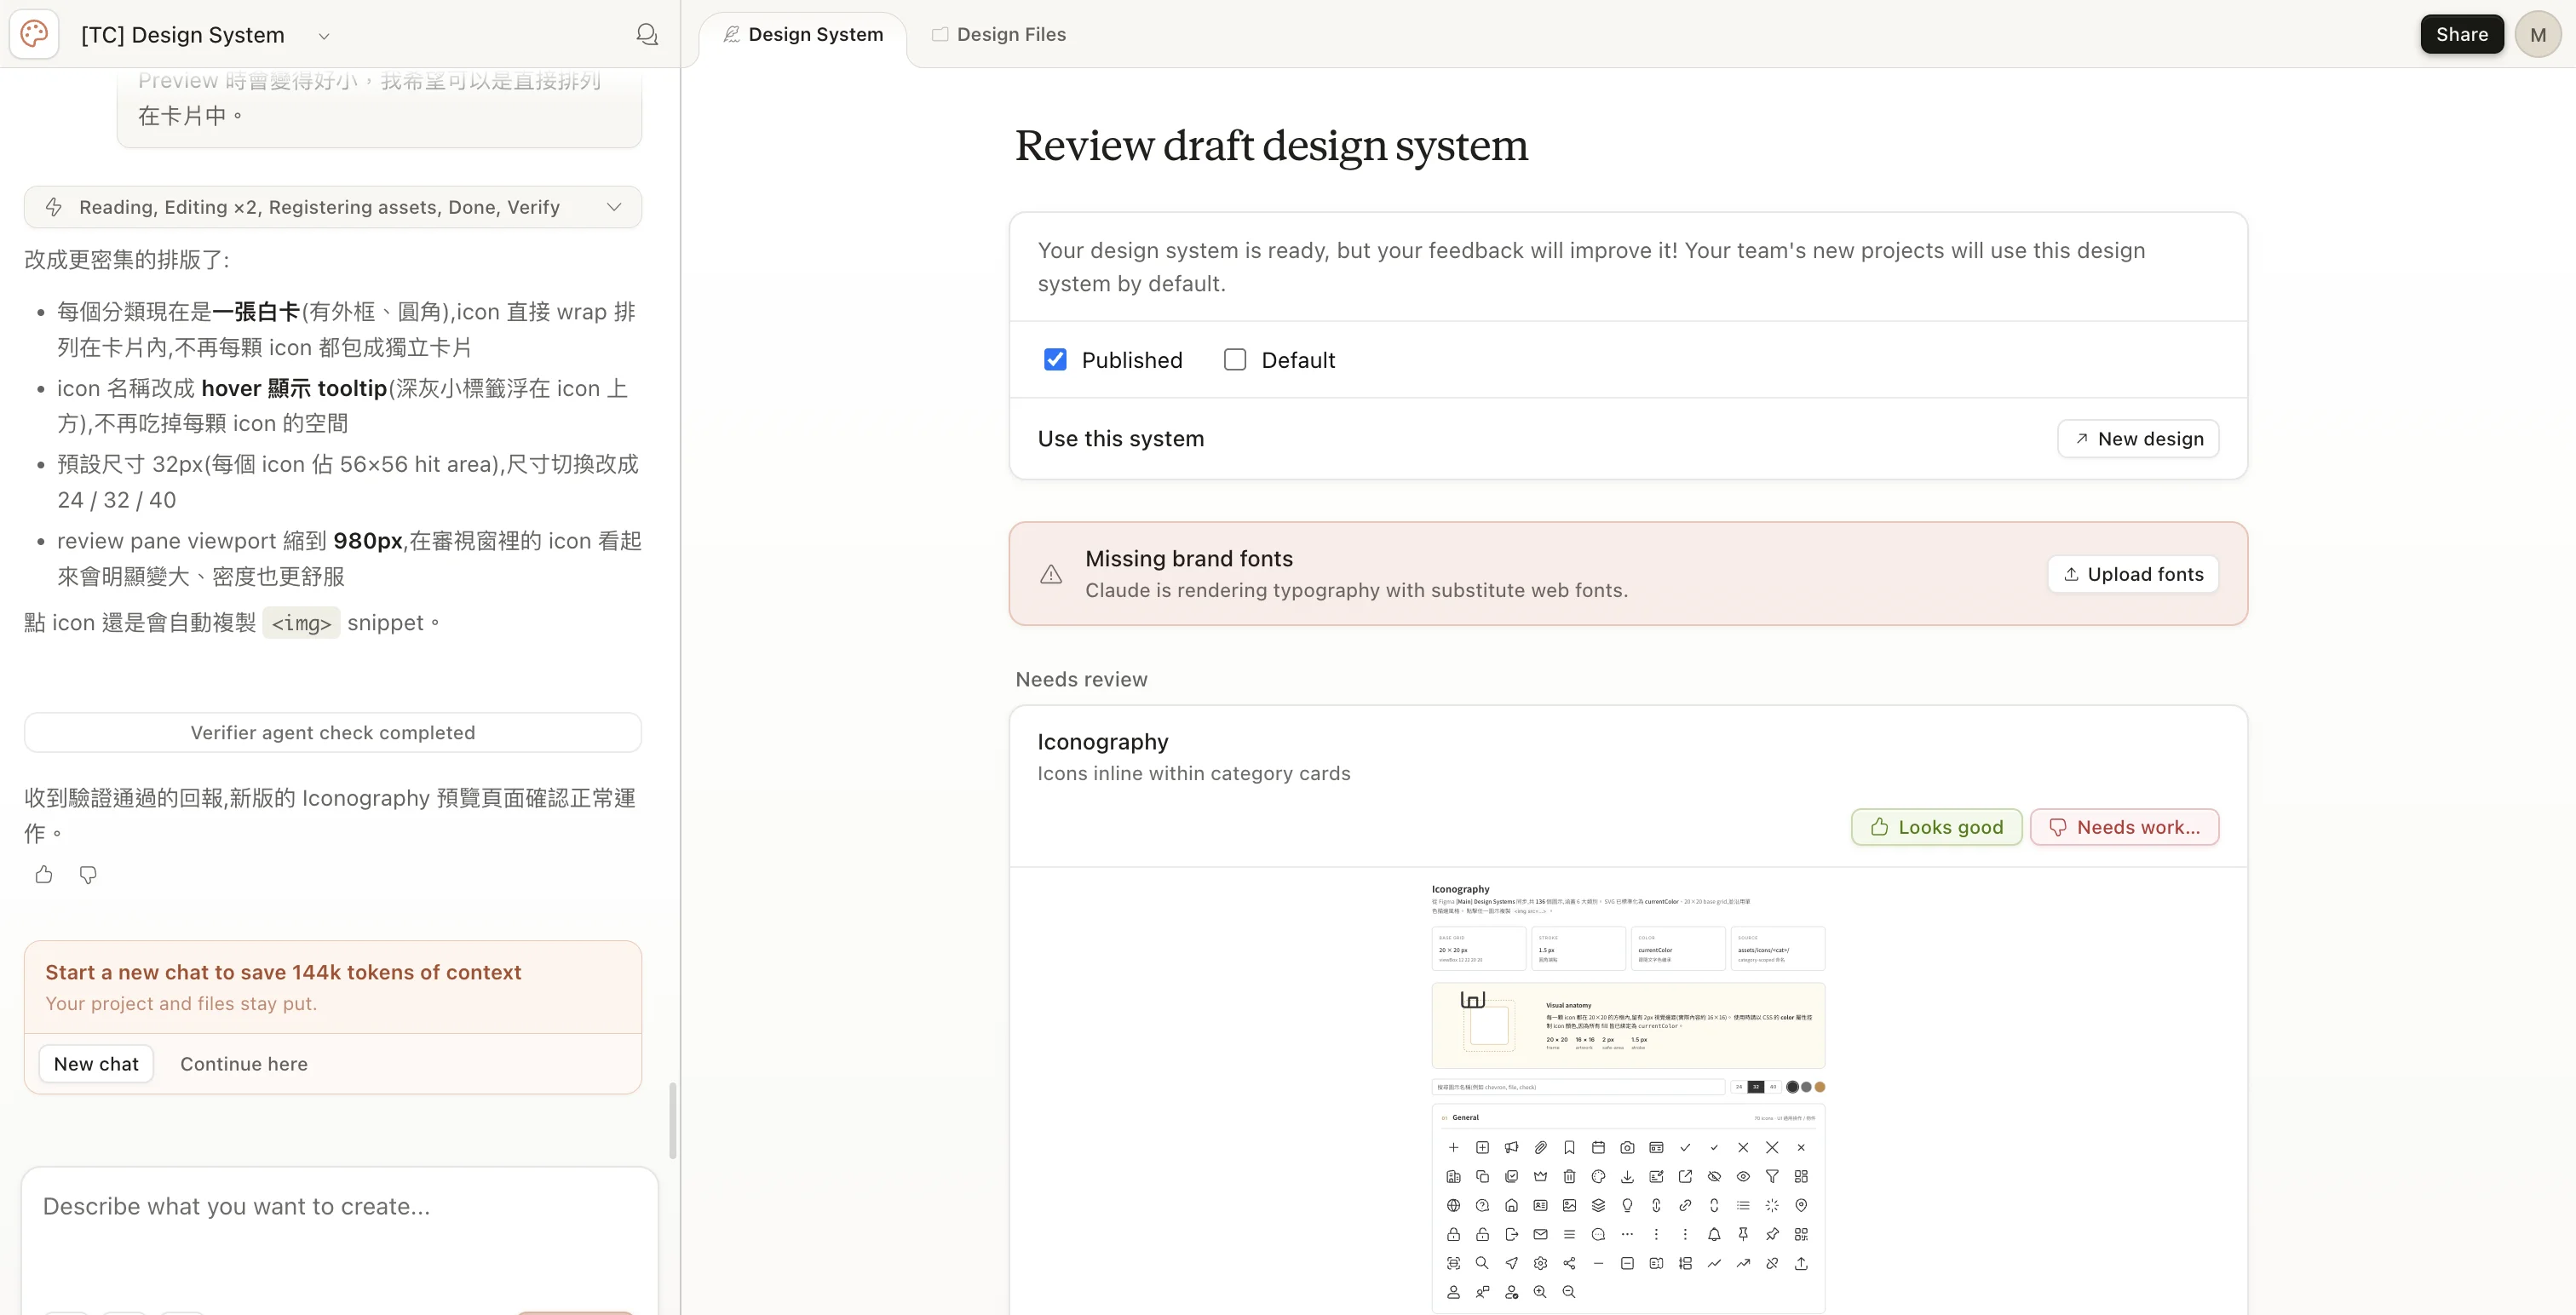Image resolution: width=2576 pixels, height=1315 pixels.
Task: Click the Share button
Action: click(x=2461, y=35)
